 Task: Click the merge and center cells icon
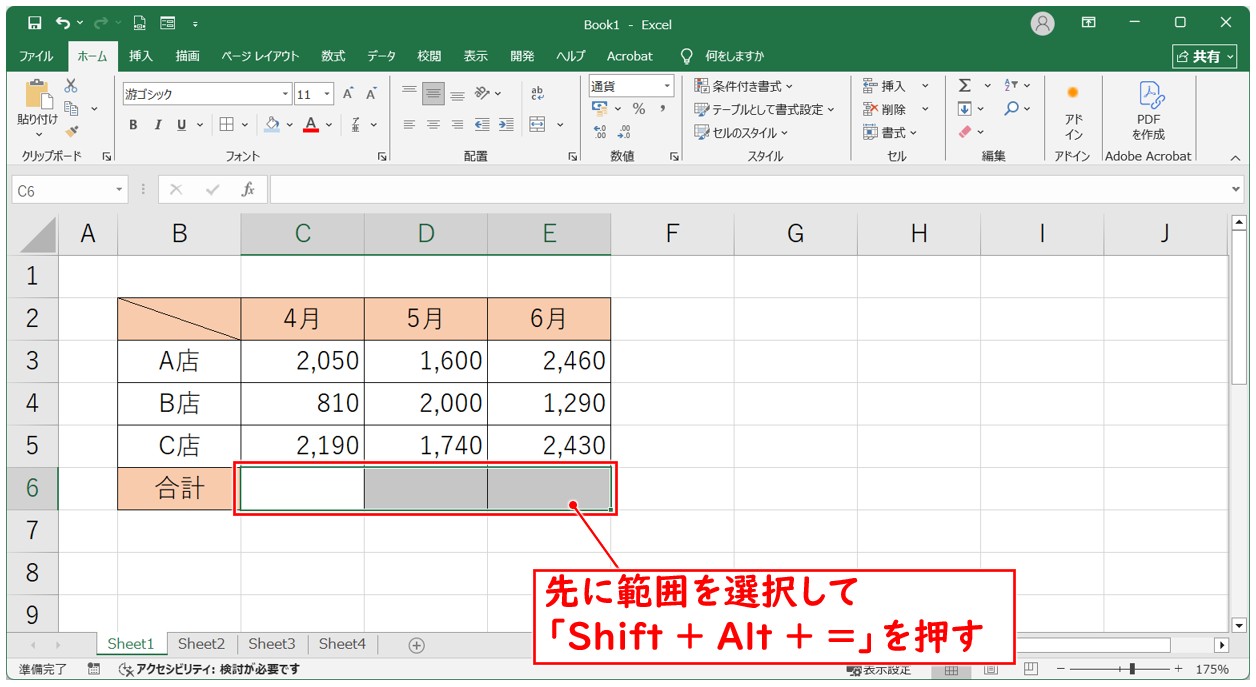(x=538, y=125)
